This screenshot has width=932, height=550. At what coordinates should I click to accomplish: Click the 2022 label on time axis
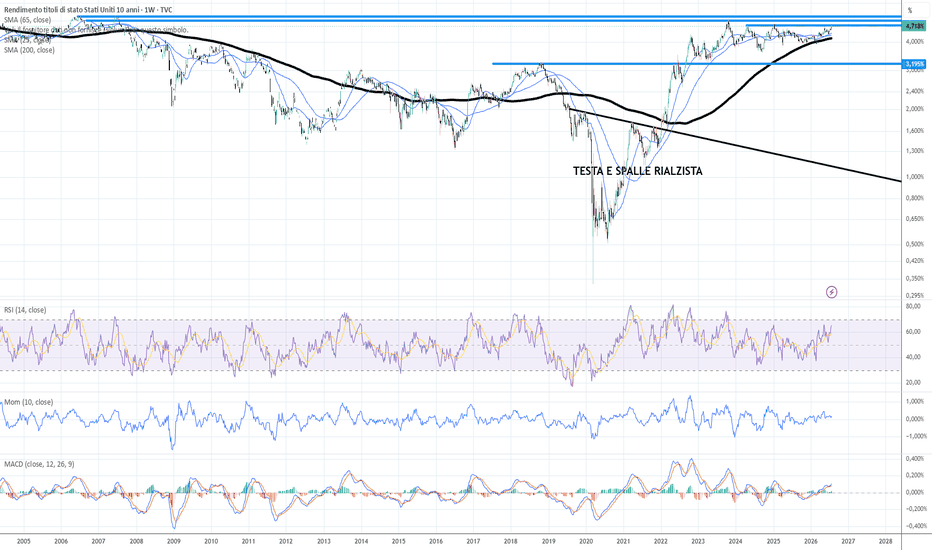660,541
